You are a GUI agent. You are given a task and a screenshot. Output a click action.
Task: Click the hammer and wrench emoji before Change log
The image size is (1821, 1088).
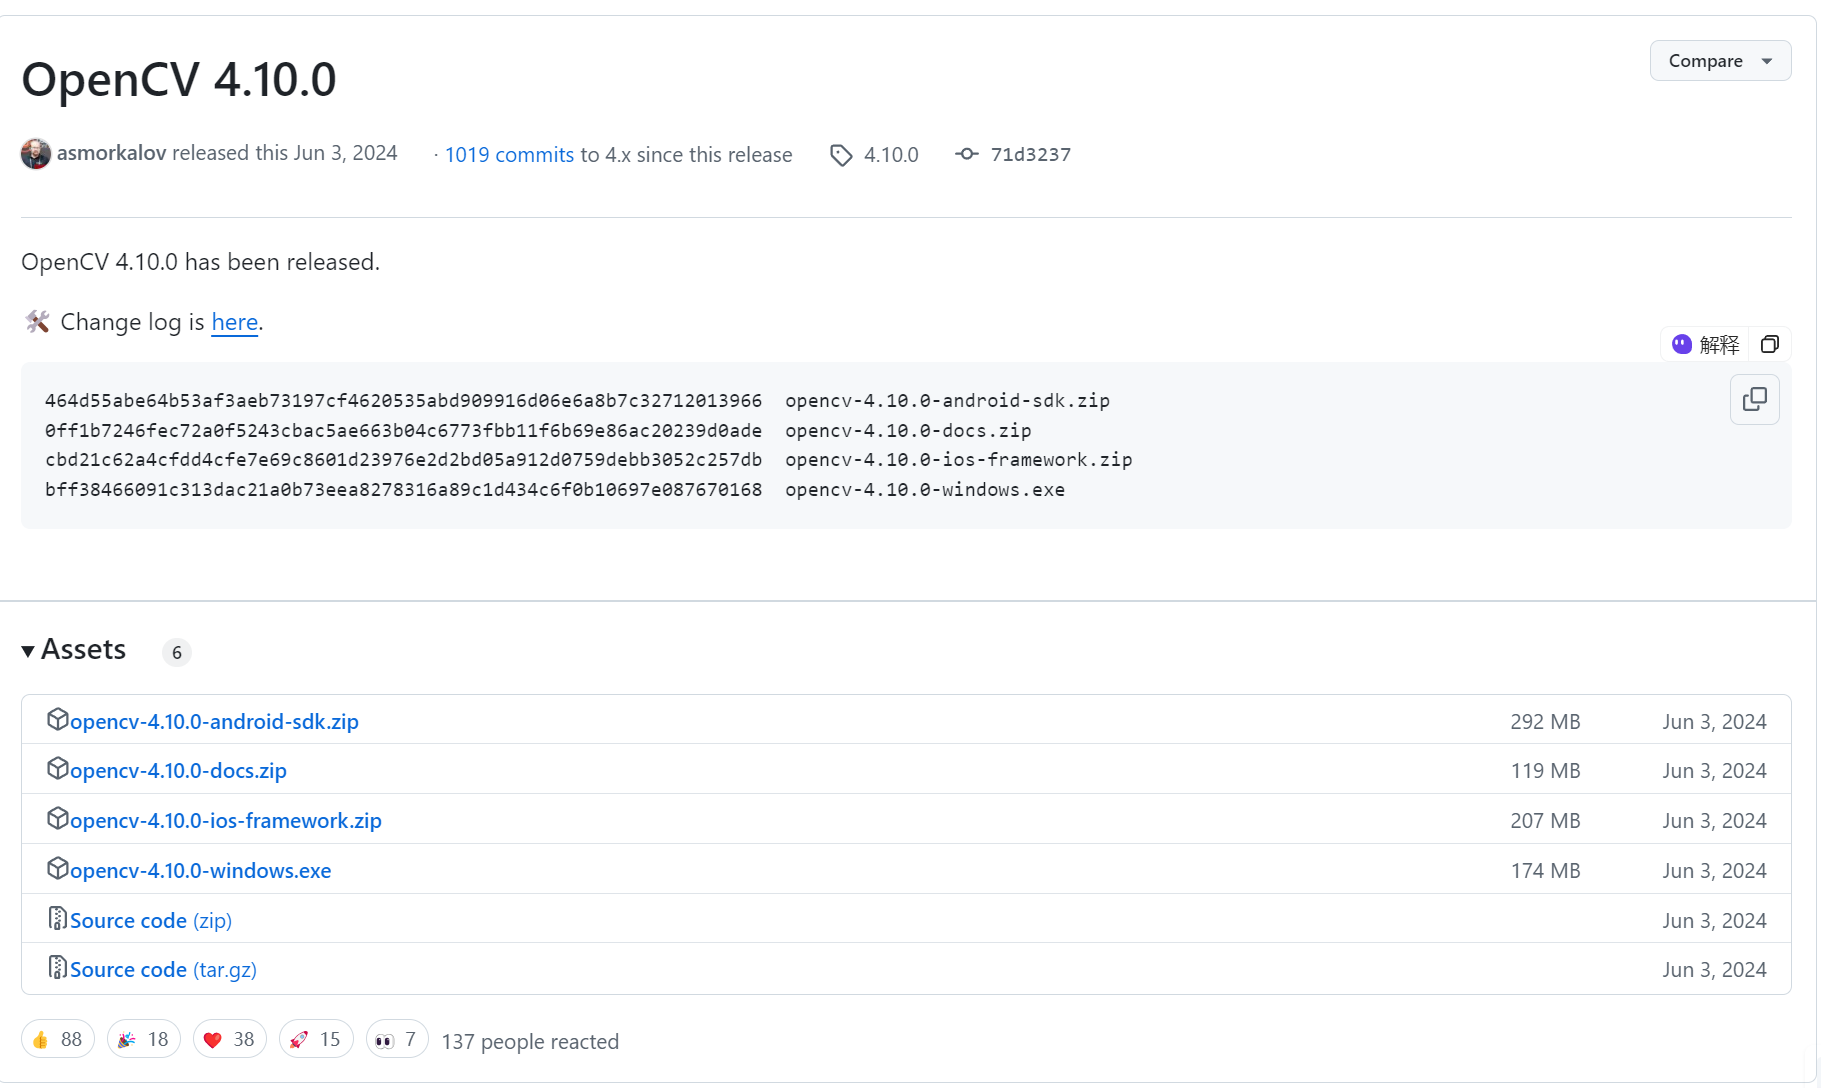click(37, 322)
